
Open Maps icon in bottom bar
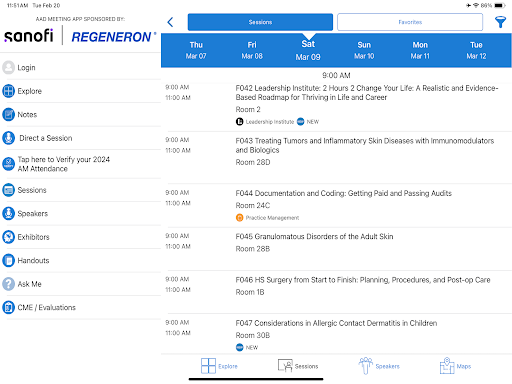(447, 366)
